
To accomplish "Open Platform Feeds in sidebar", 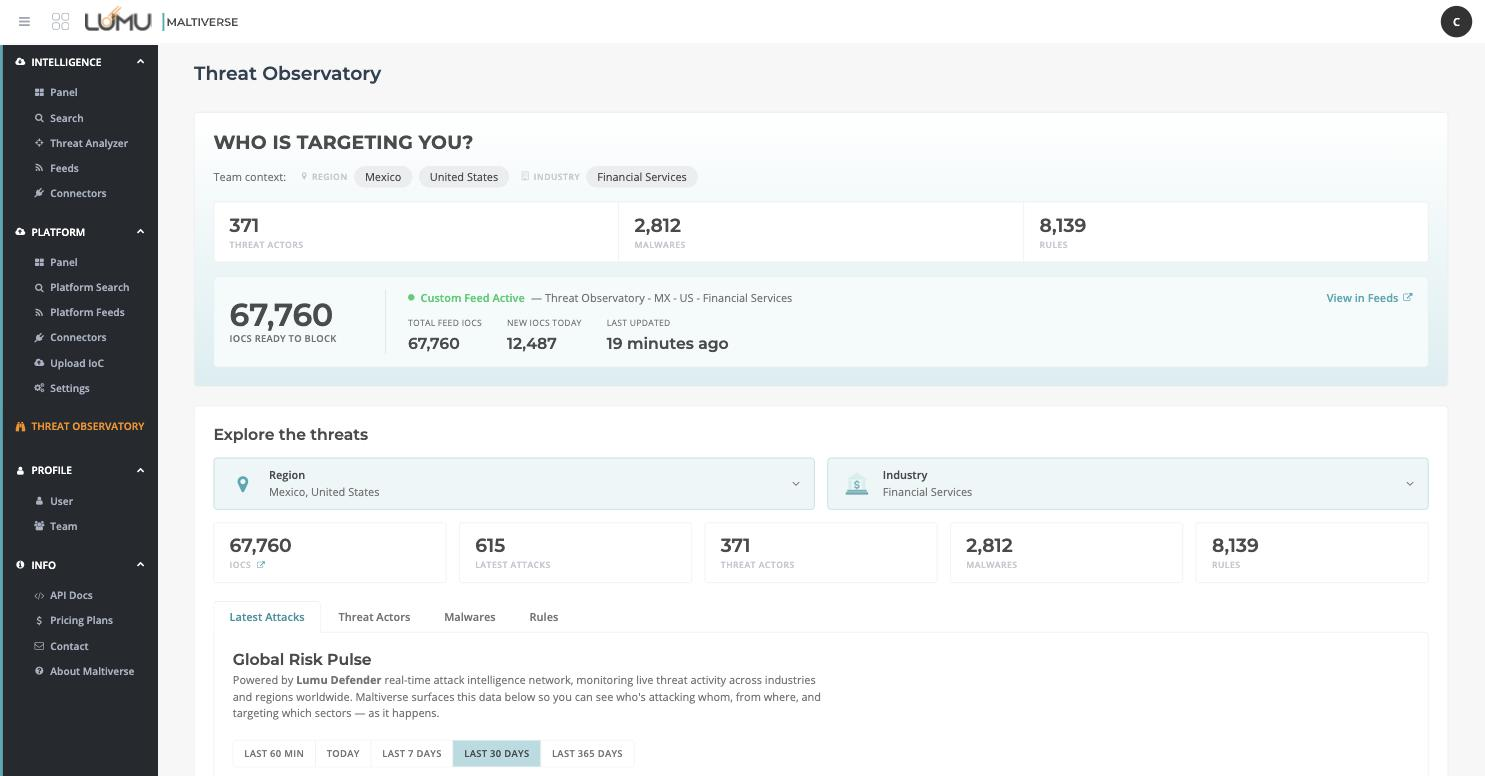I will pyautogui.click(x=87, y=312).
